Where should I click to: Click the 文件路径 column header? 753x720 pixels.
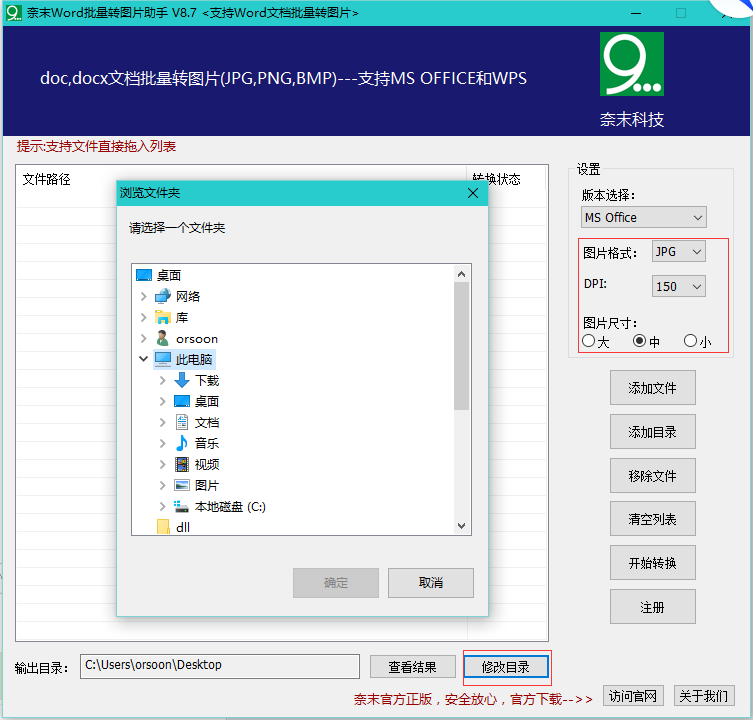(241, 179)
